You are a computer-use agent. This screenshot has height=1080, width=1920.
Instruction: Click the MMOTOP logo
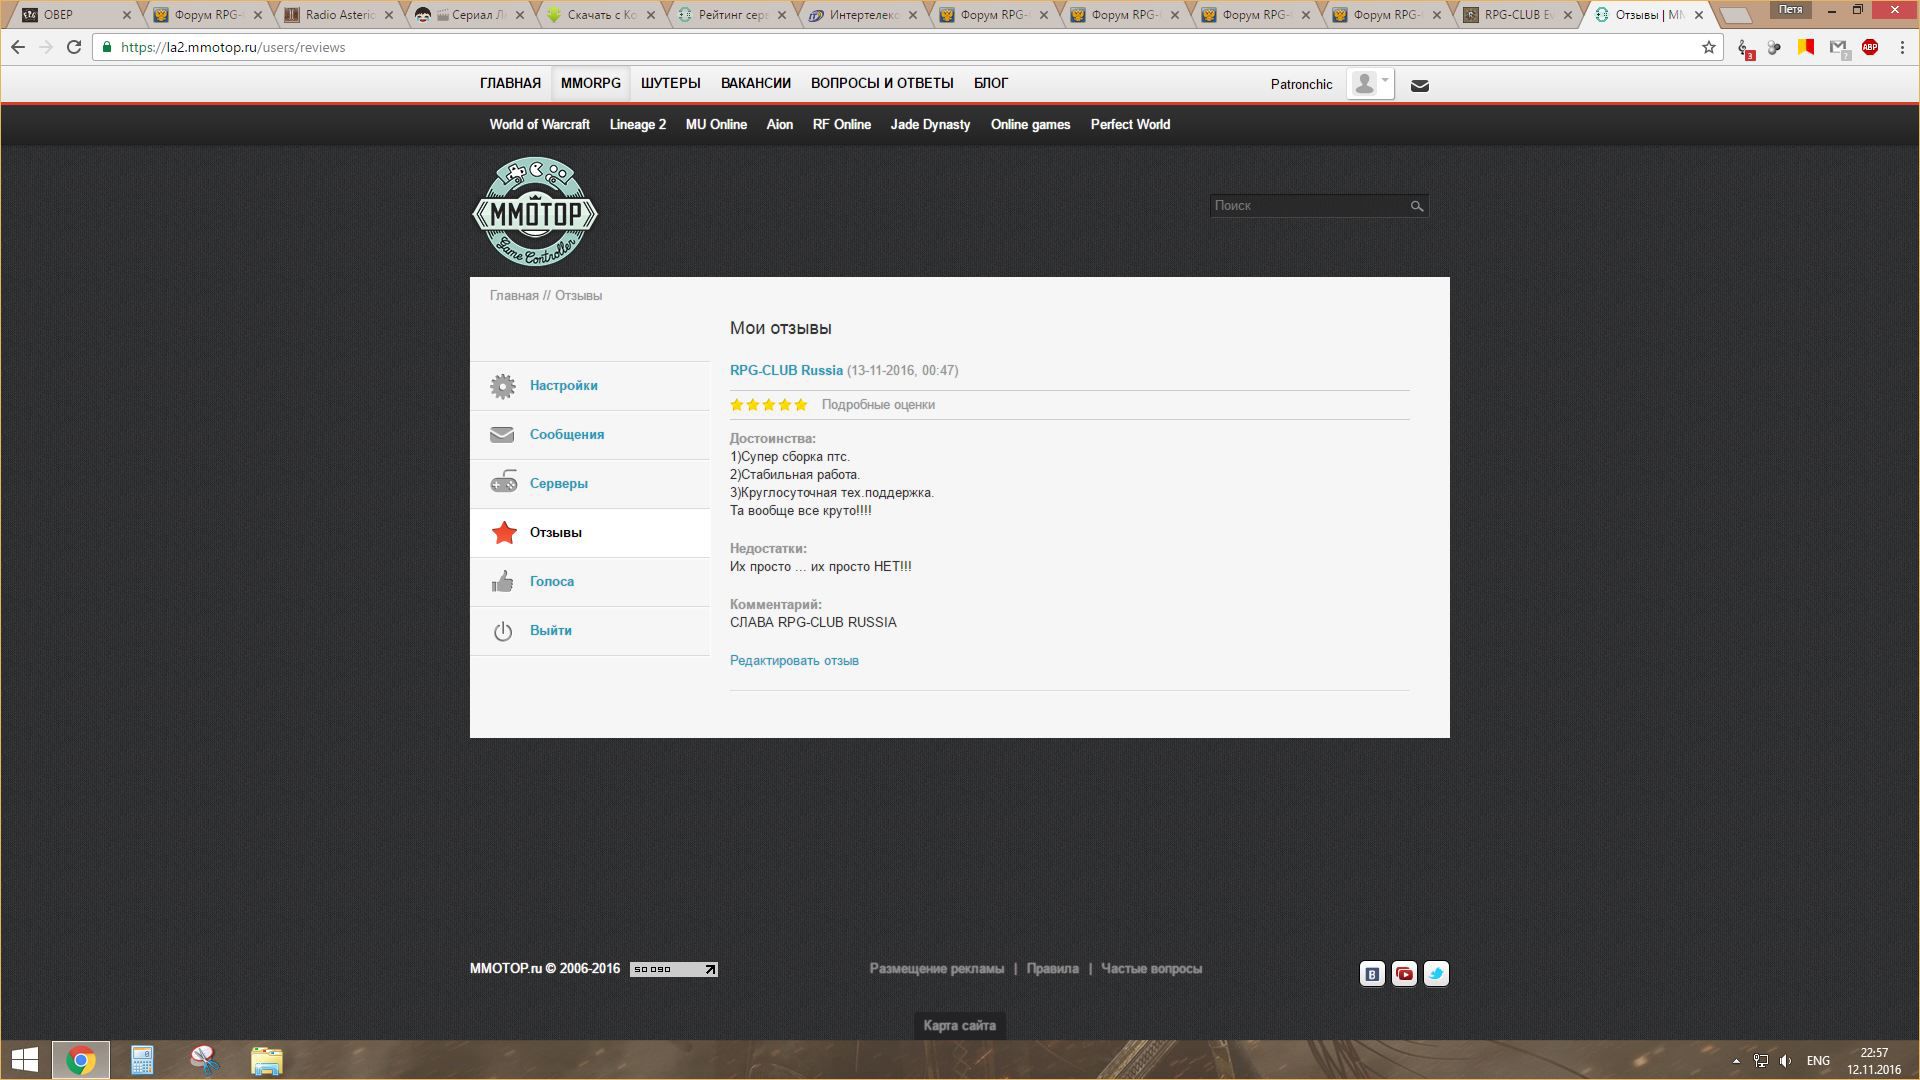point(535,212)
